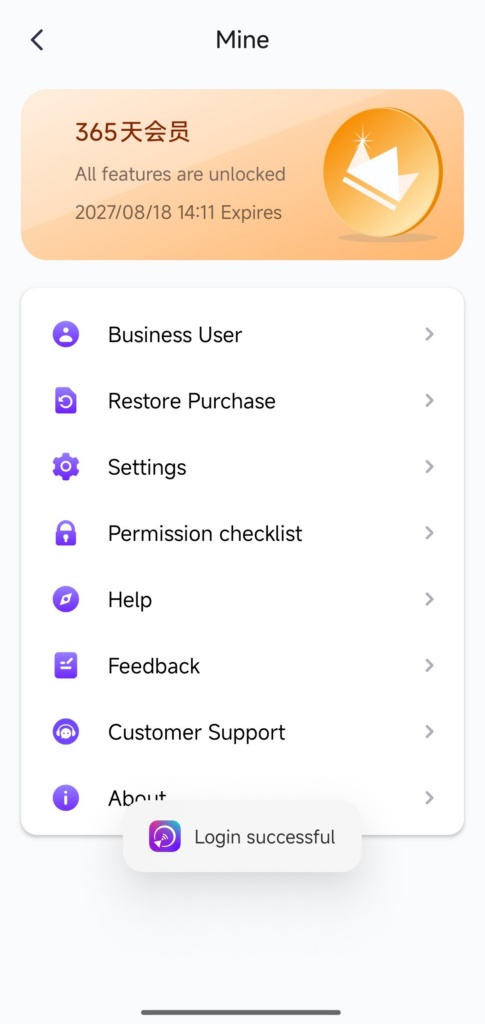
Task: Tap the back arrow icon
Action: coord(37,40)
